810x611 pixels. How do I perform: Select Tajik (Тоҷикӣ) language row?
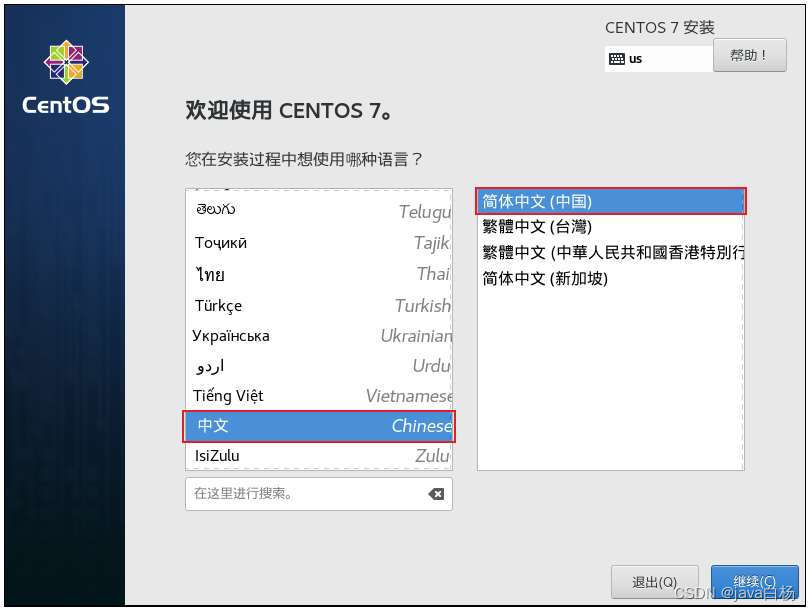pyautogui.click(x=319, y=242)
